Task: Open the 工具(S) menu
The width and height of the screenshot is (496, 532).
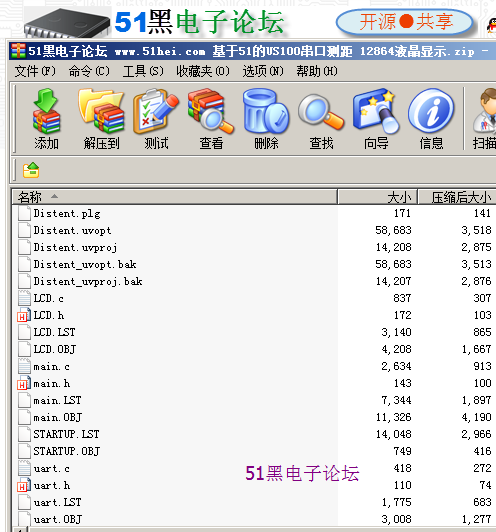Action: click(143, 71)
